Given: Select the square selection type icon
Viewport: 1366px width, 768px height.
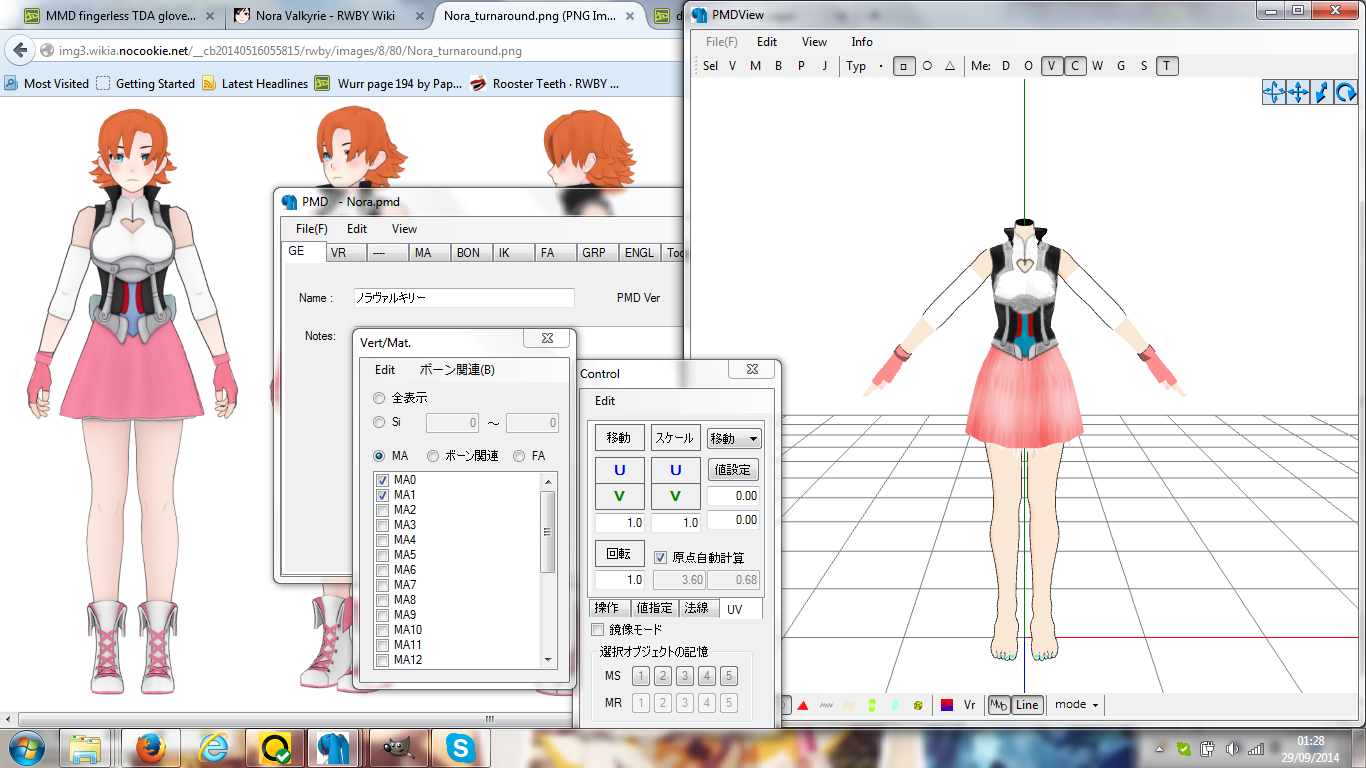Looking at the screenshot, I should pyautogui.click(x=904, y=66).
